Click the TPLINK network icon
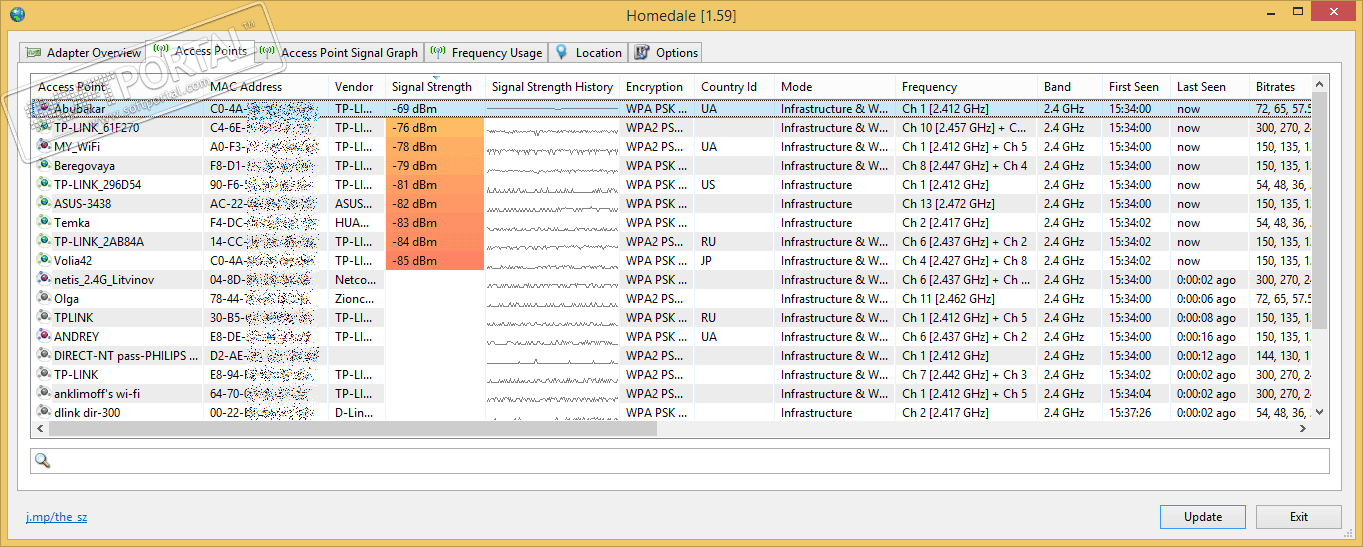This screenshot has width=1363, height=547. [44, 317]
